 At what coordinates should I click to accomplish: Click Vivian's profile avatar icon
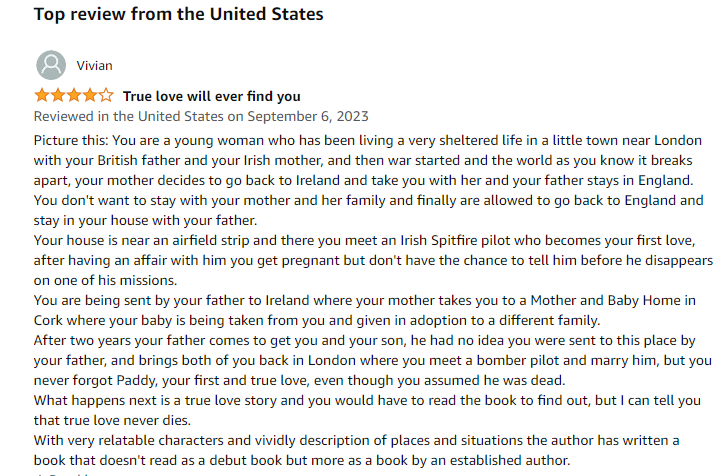(51, 65)
